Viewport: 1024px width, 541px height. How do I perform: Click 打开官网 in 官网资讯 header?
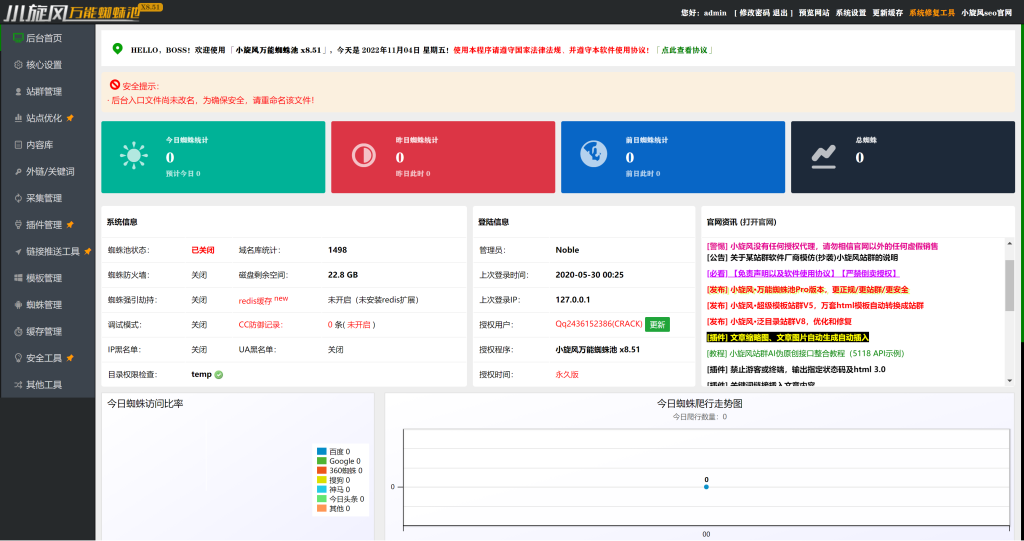click(x=758, y=222)
